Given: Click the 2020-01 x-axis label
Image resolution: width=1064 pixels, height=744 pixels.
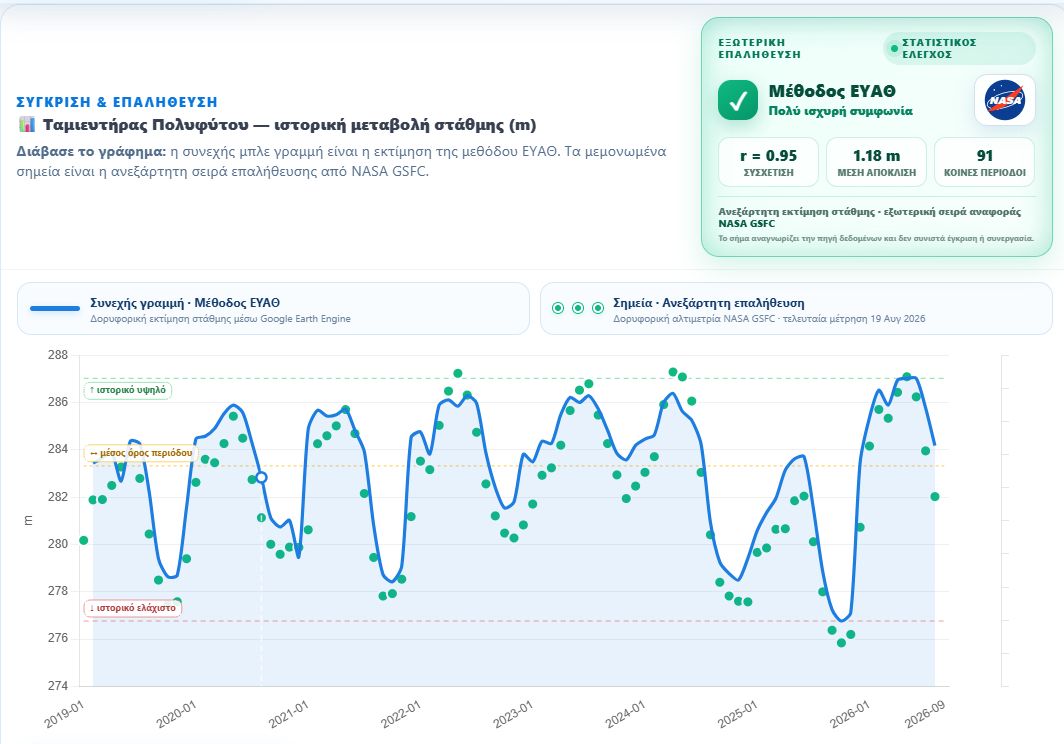Looking at the screenshot, I should (176, 714).
